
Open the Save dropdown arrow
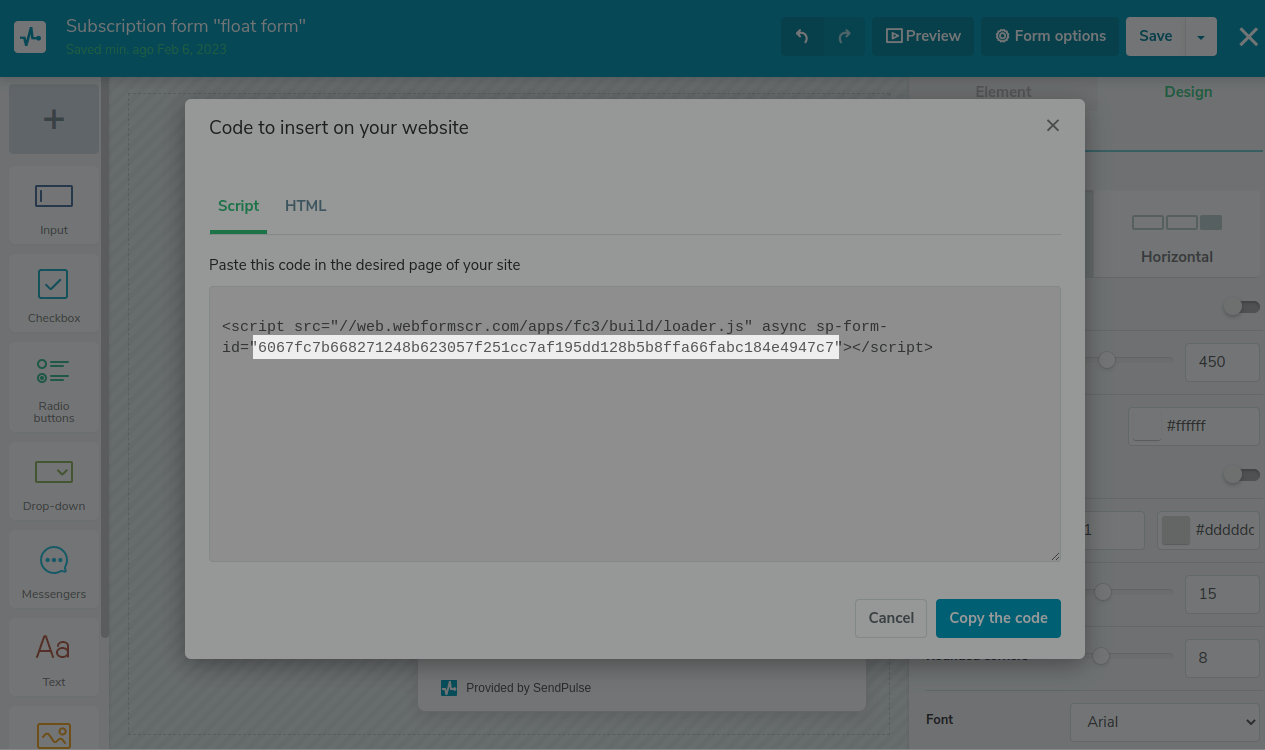(1201, 37)
